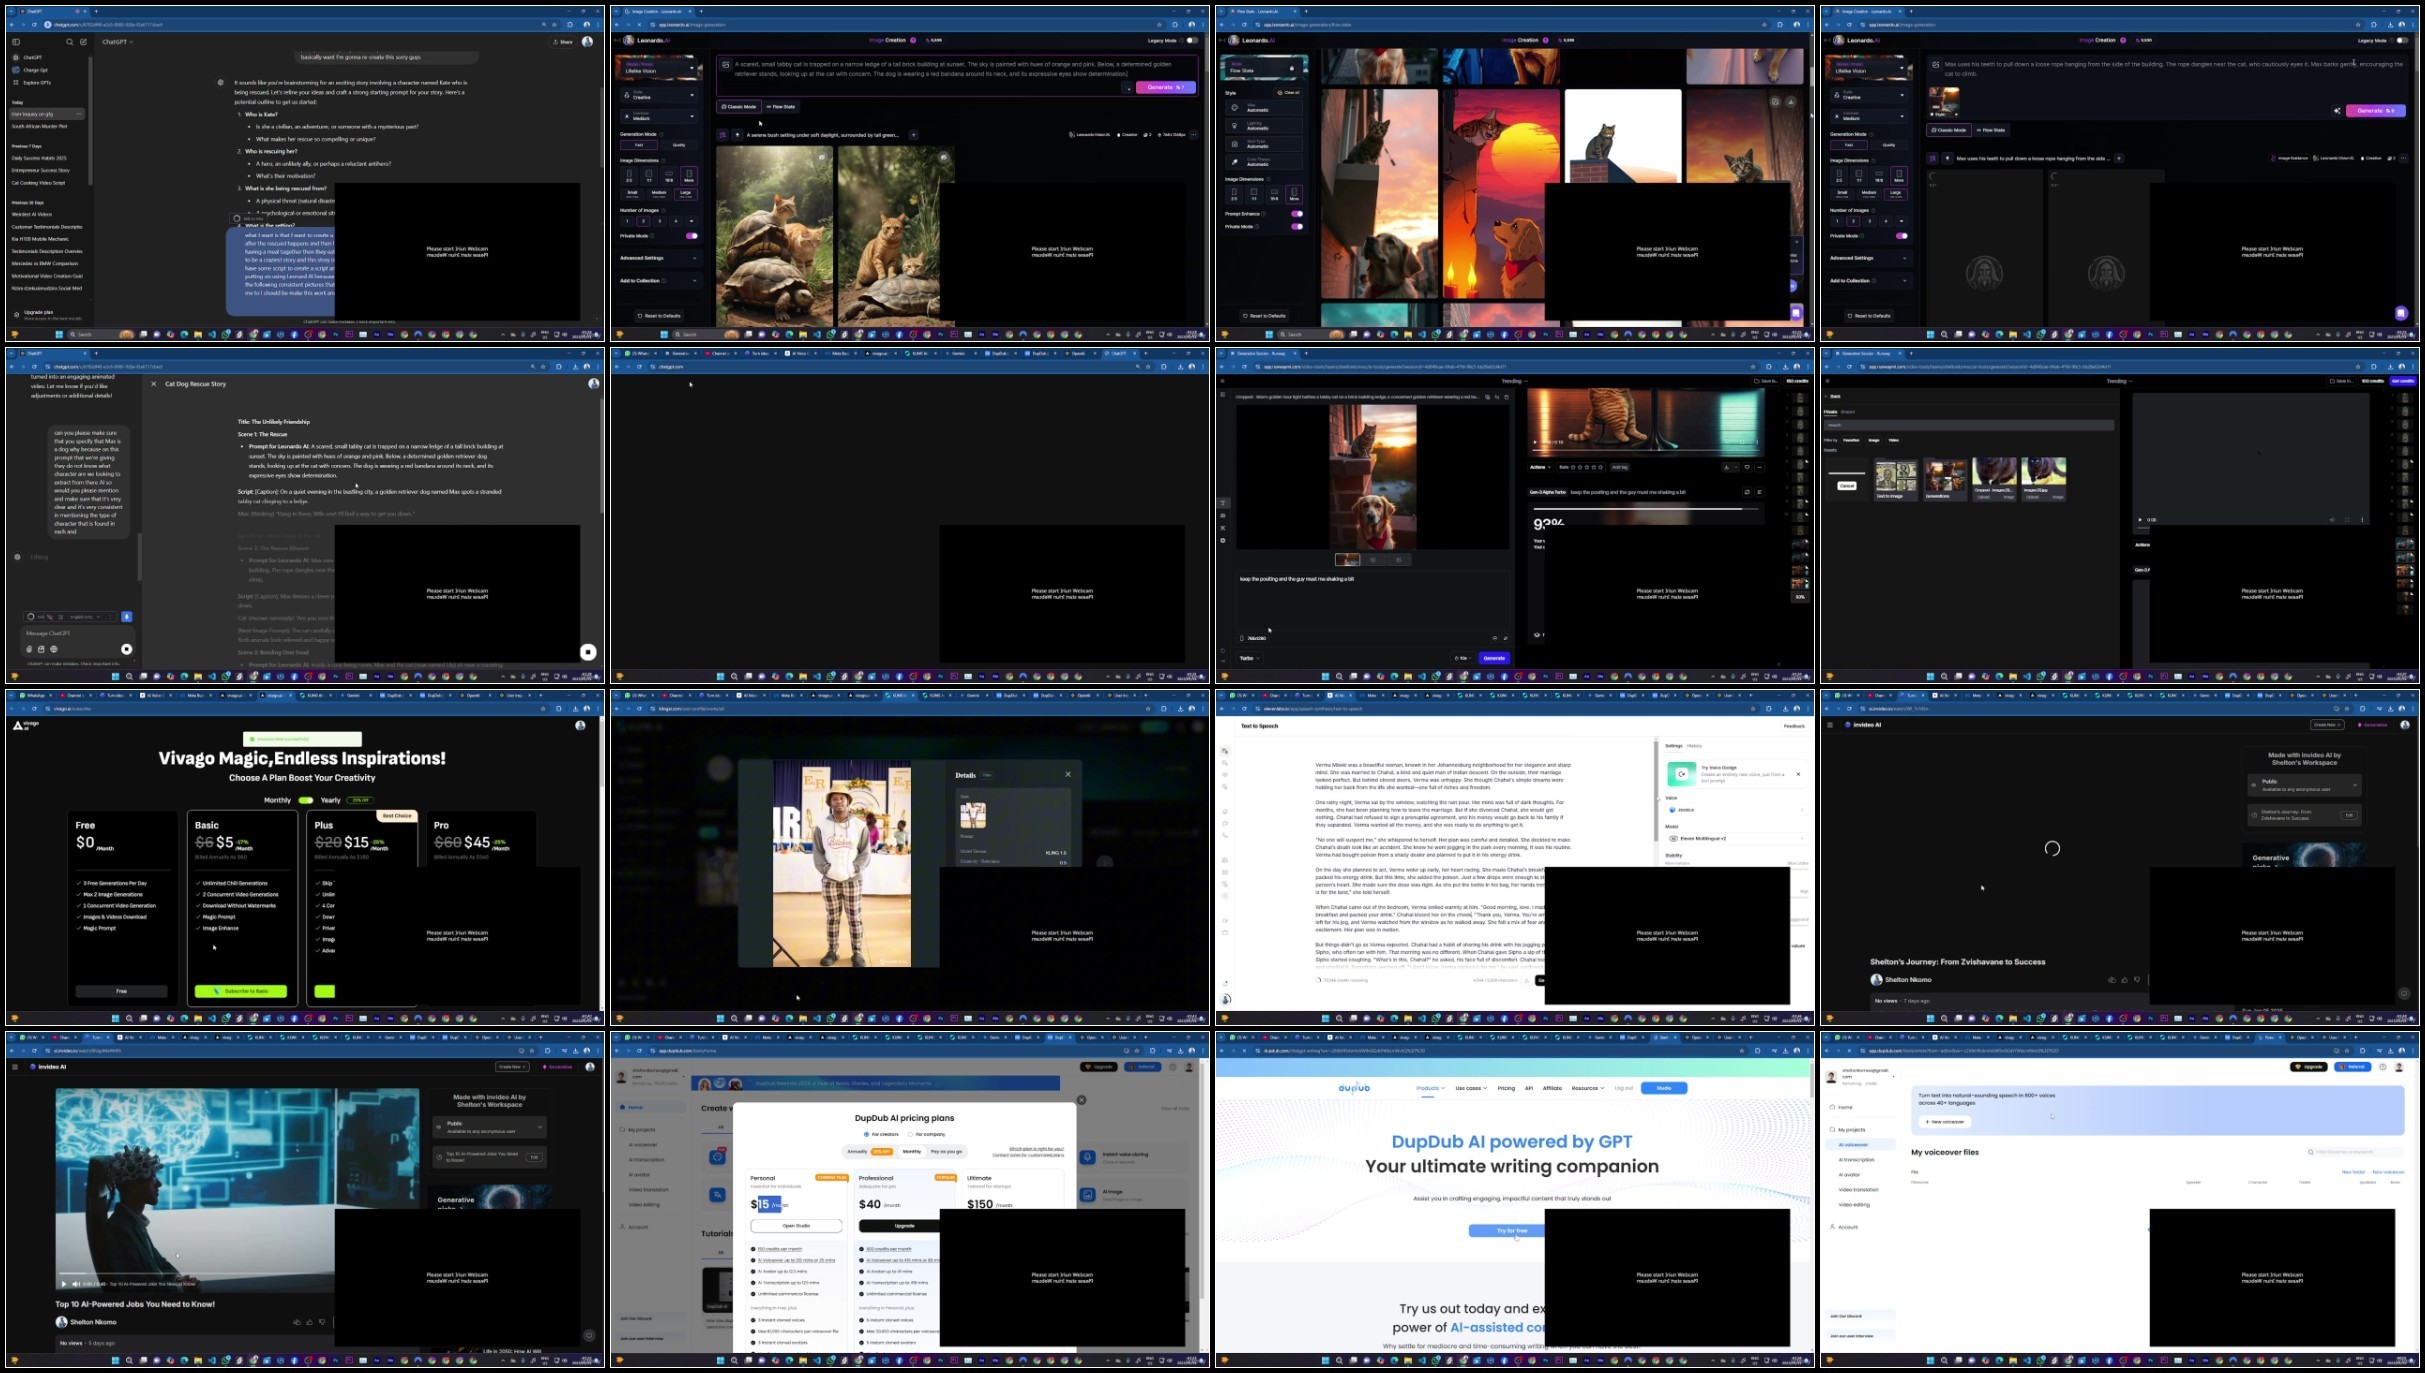Click the blue Generate button in the Runway golden retriever window

pos(1494,658)
